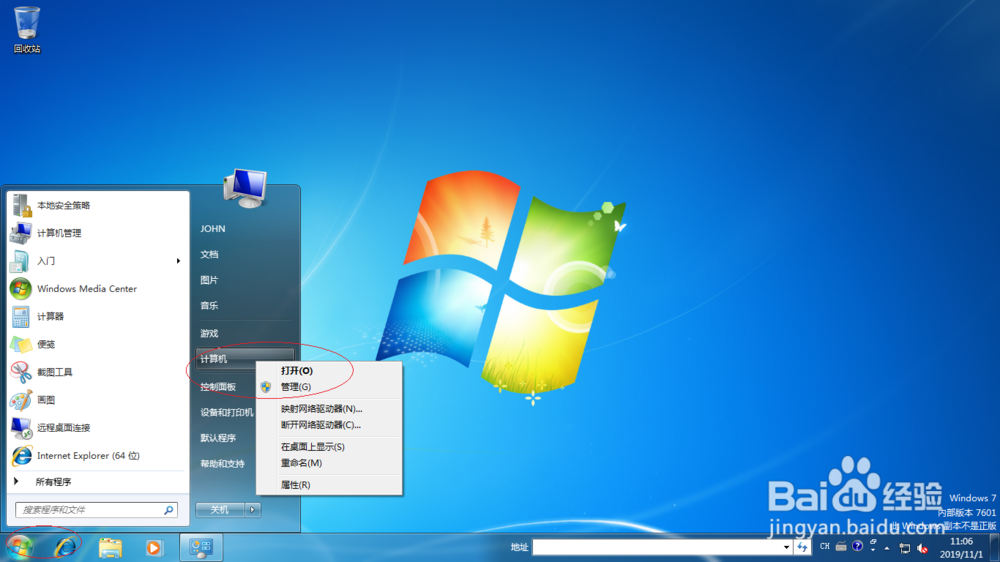The height and width of the screenshot is (562, 1000).
Task: Open the Control Panel taskbar window icon
Action: 201,547
